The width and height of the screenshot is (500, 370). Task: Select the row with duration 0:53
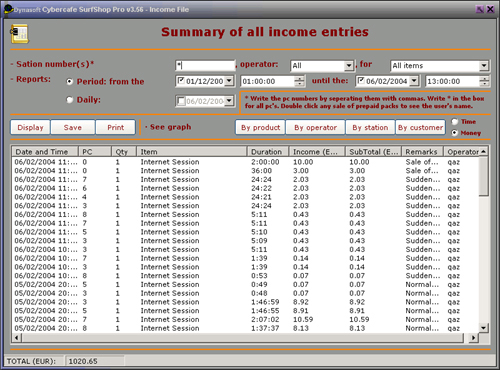245,276
